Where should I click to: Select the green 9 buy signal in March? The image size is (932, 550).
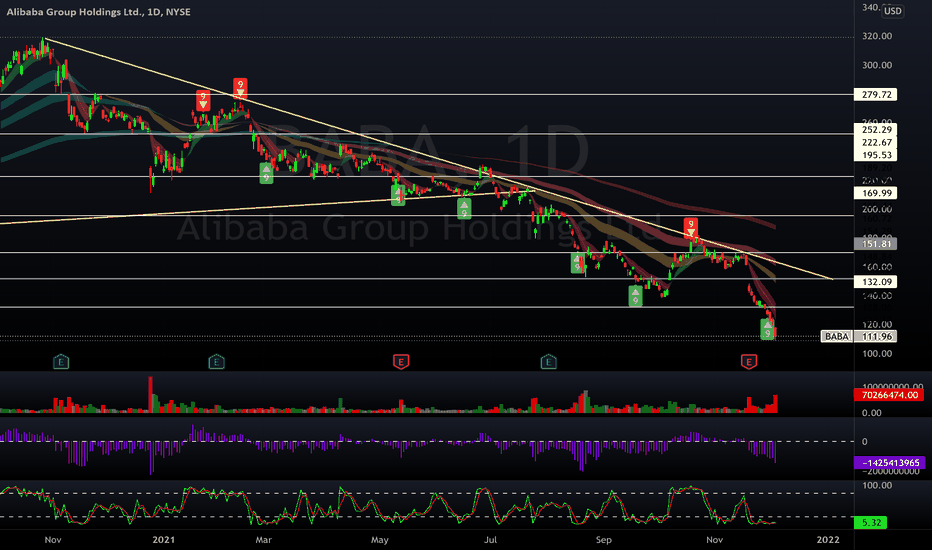click(x=266, y=174)
